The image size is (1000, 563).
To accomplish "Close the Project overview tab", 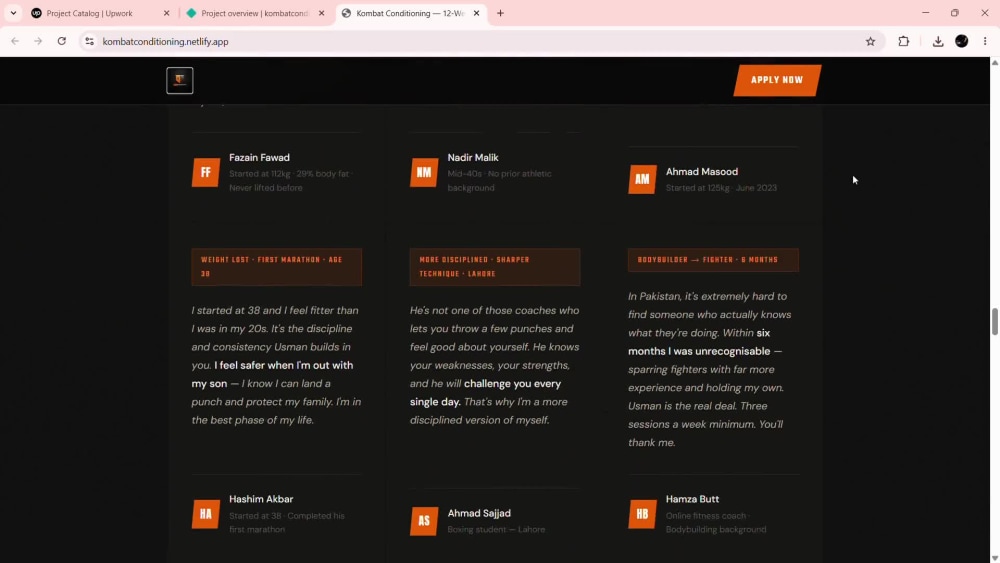I will coord(321,13).
